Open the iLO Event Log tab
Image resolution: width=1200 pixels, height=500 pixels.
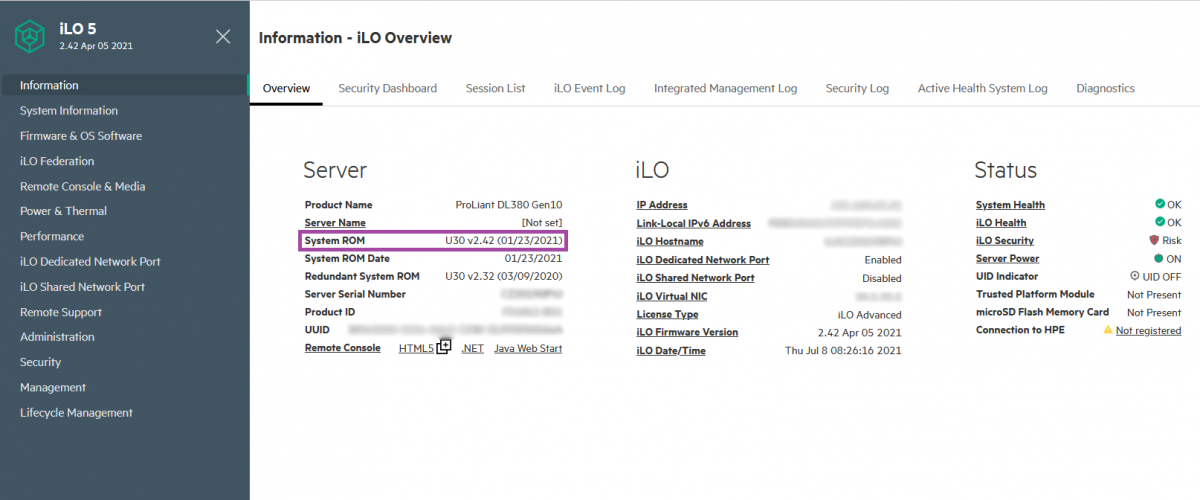pyautogui.click(x=589, y=88)
